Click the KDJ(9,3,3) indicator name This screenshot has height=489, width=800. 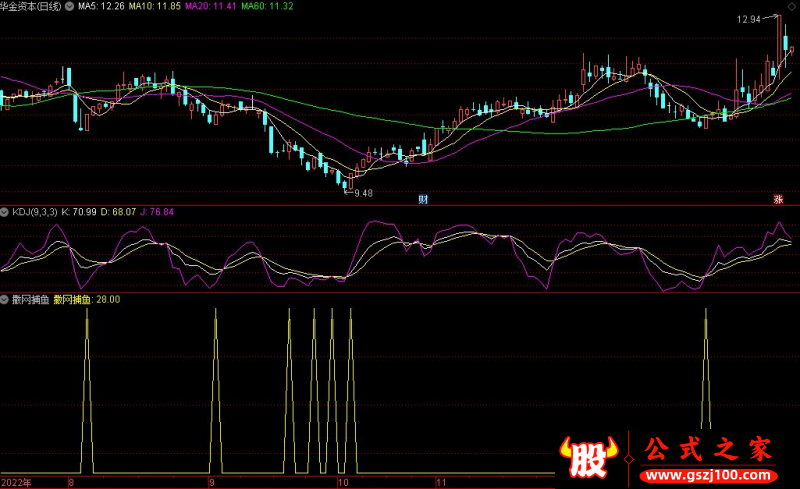[34, 213]
